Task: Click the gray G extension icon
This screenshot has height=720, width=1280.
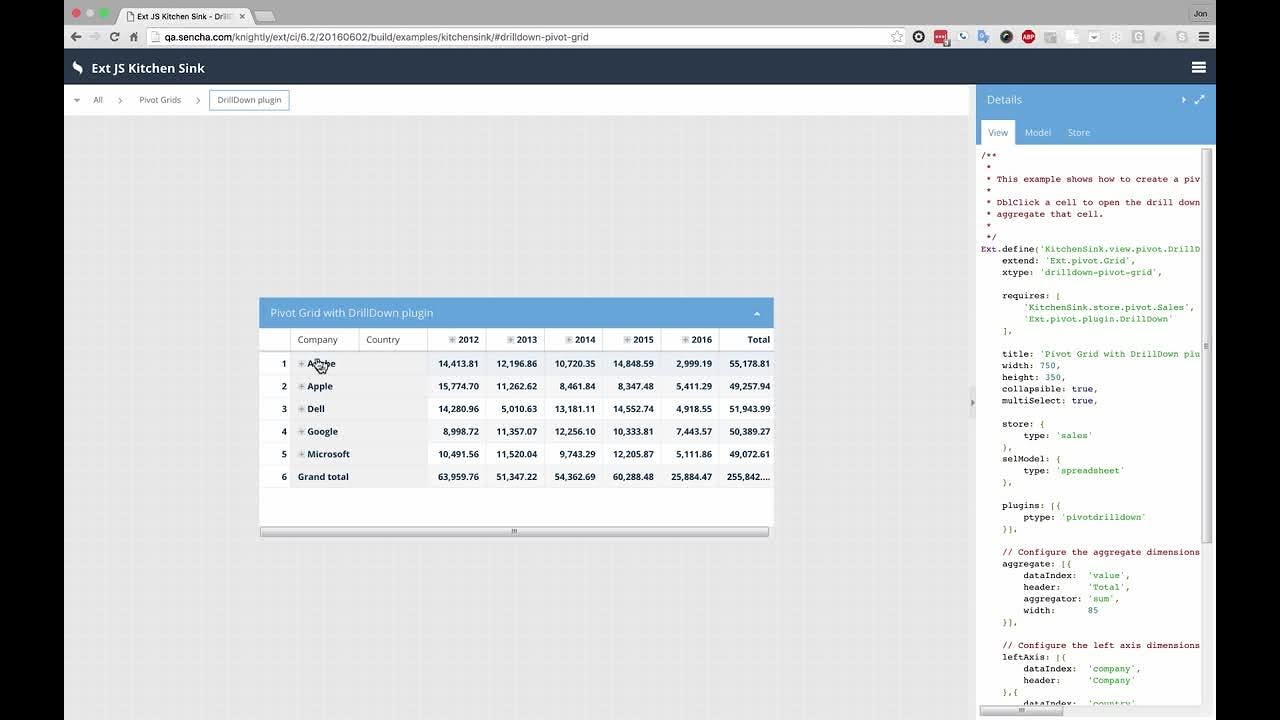Action: (x=1138, y=37)
